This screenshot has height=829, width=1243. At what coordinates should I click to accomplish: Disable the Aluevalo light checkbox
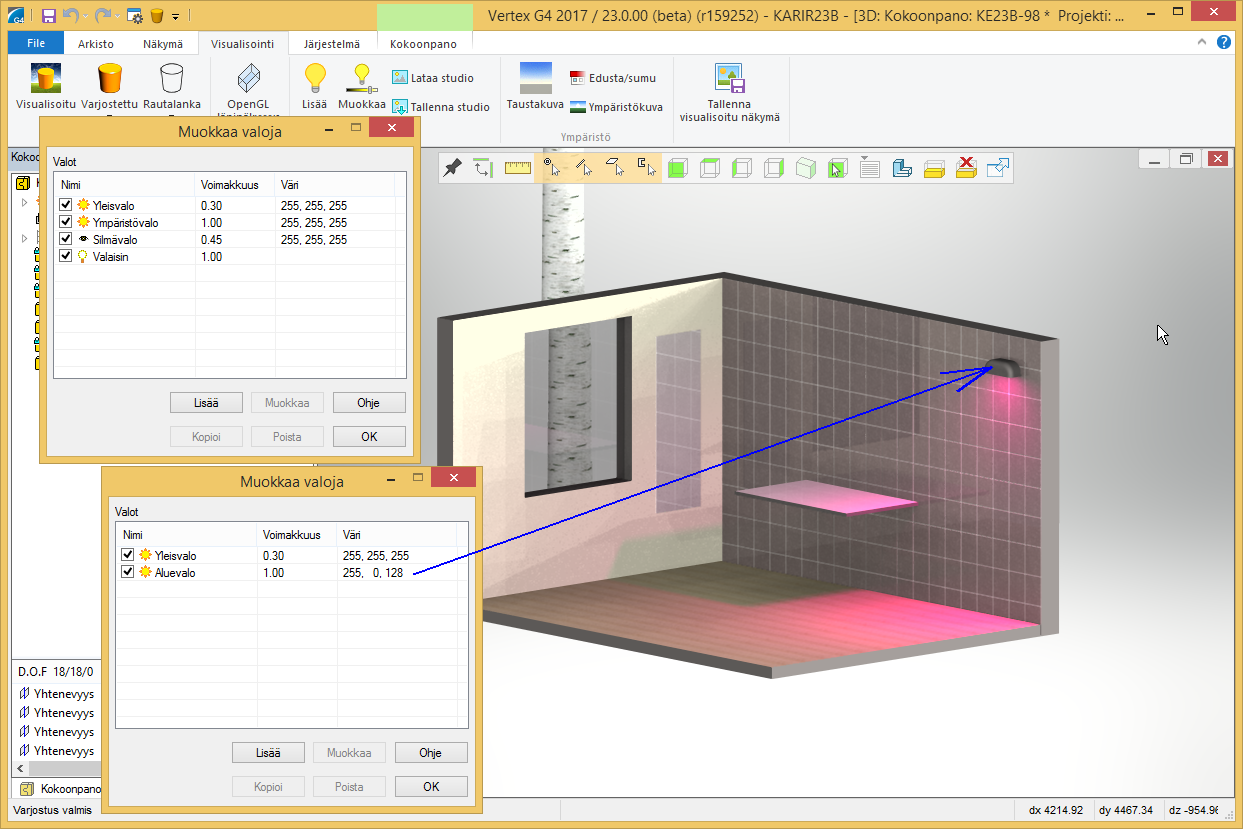click(128, 572)
